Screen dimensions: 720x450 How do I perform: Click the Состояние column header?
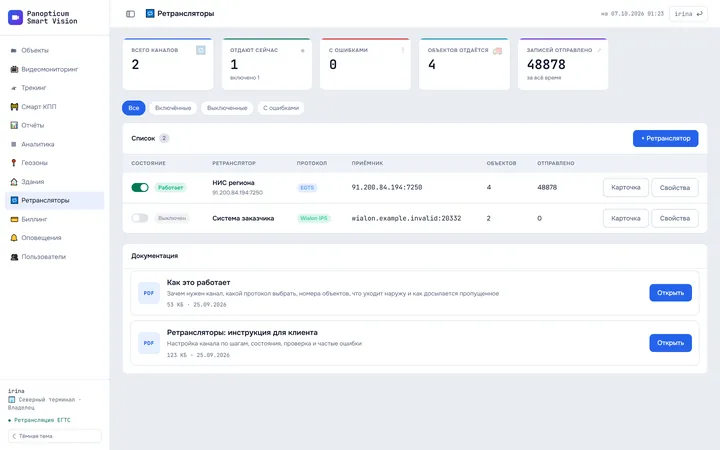coord(148,163)
